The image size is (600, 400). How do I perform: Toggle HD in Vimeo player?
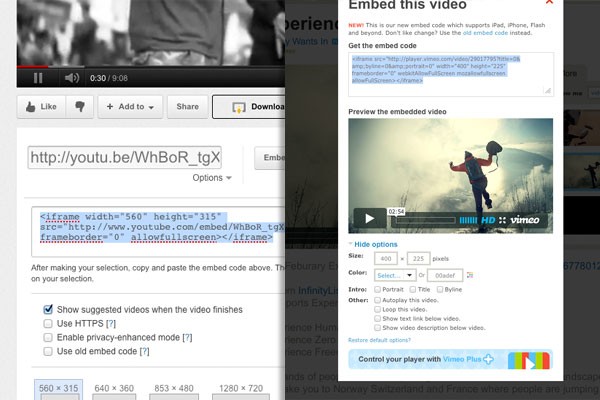(488, 220)
